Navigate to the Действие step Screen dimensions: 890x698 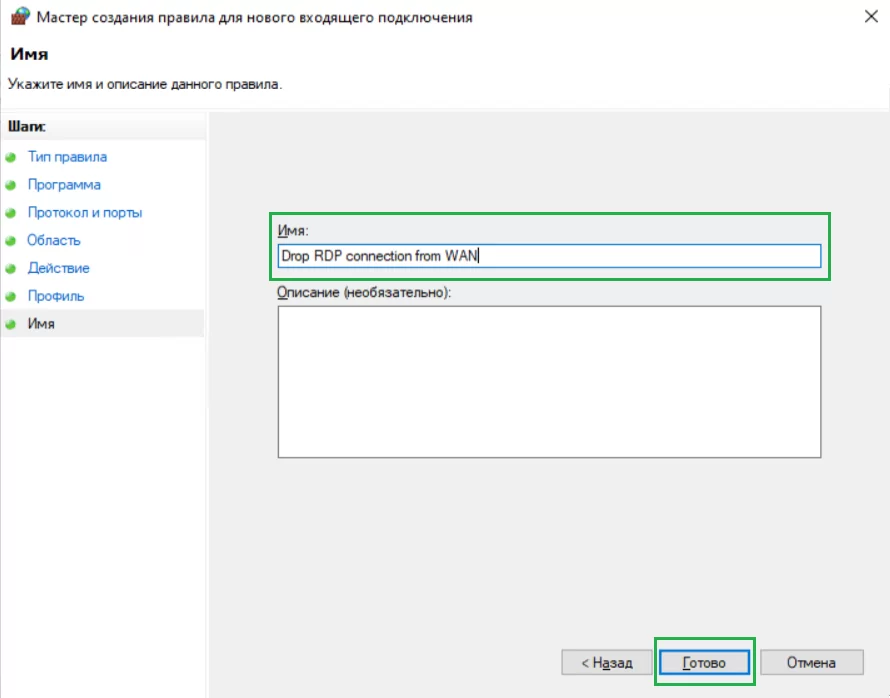(x=58, y=268)
